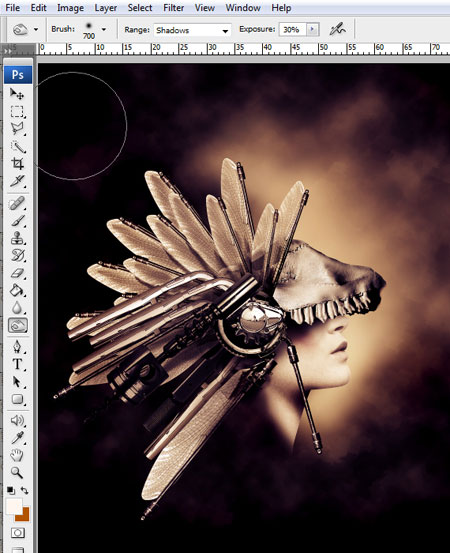This screenshot has height=553, width=450.
Task: Click the 700 brush size thumbnail
Action: [x=89, y=30]
